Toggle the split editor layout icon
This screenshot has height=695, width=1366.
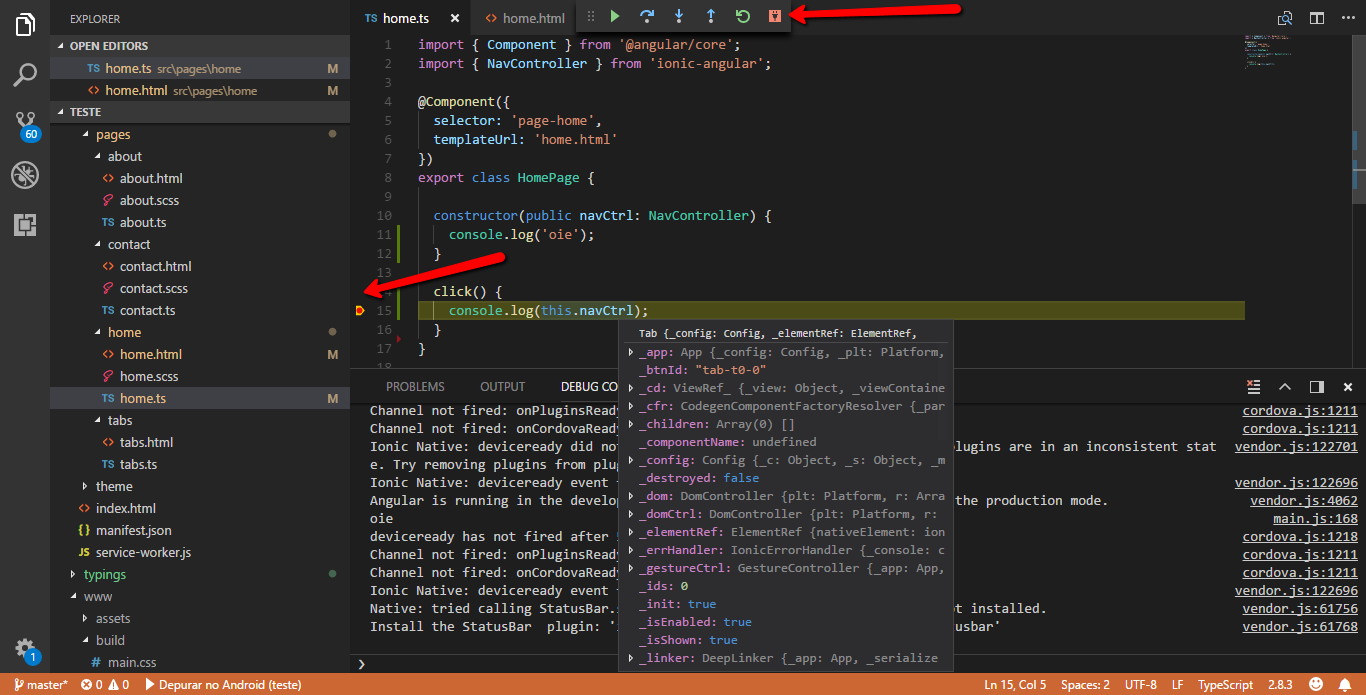click(x=1317, y=18)
